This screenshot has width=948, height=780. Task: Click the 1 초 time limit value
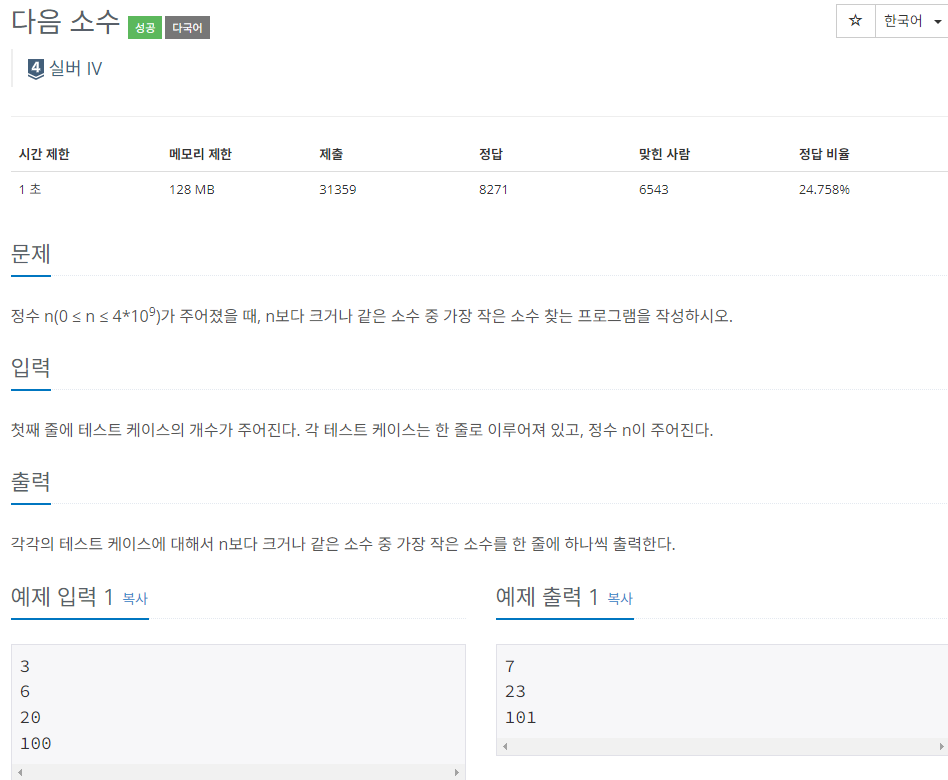(x=30, y=189)
